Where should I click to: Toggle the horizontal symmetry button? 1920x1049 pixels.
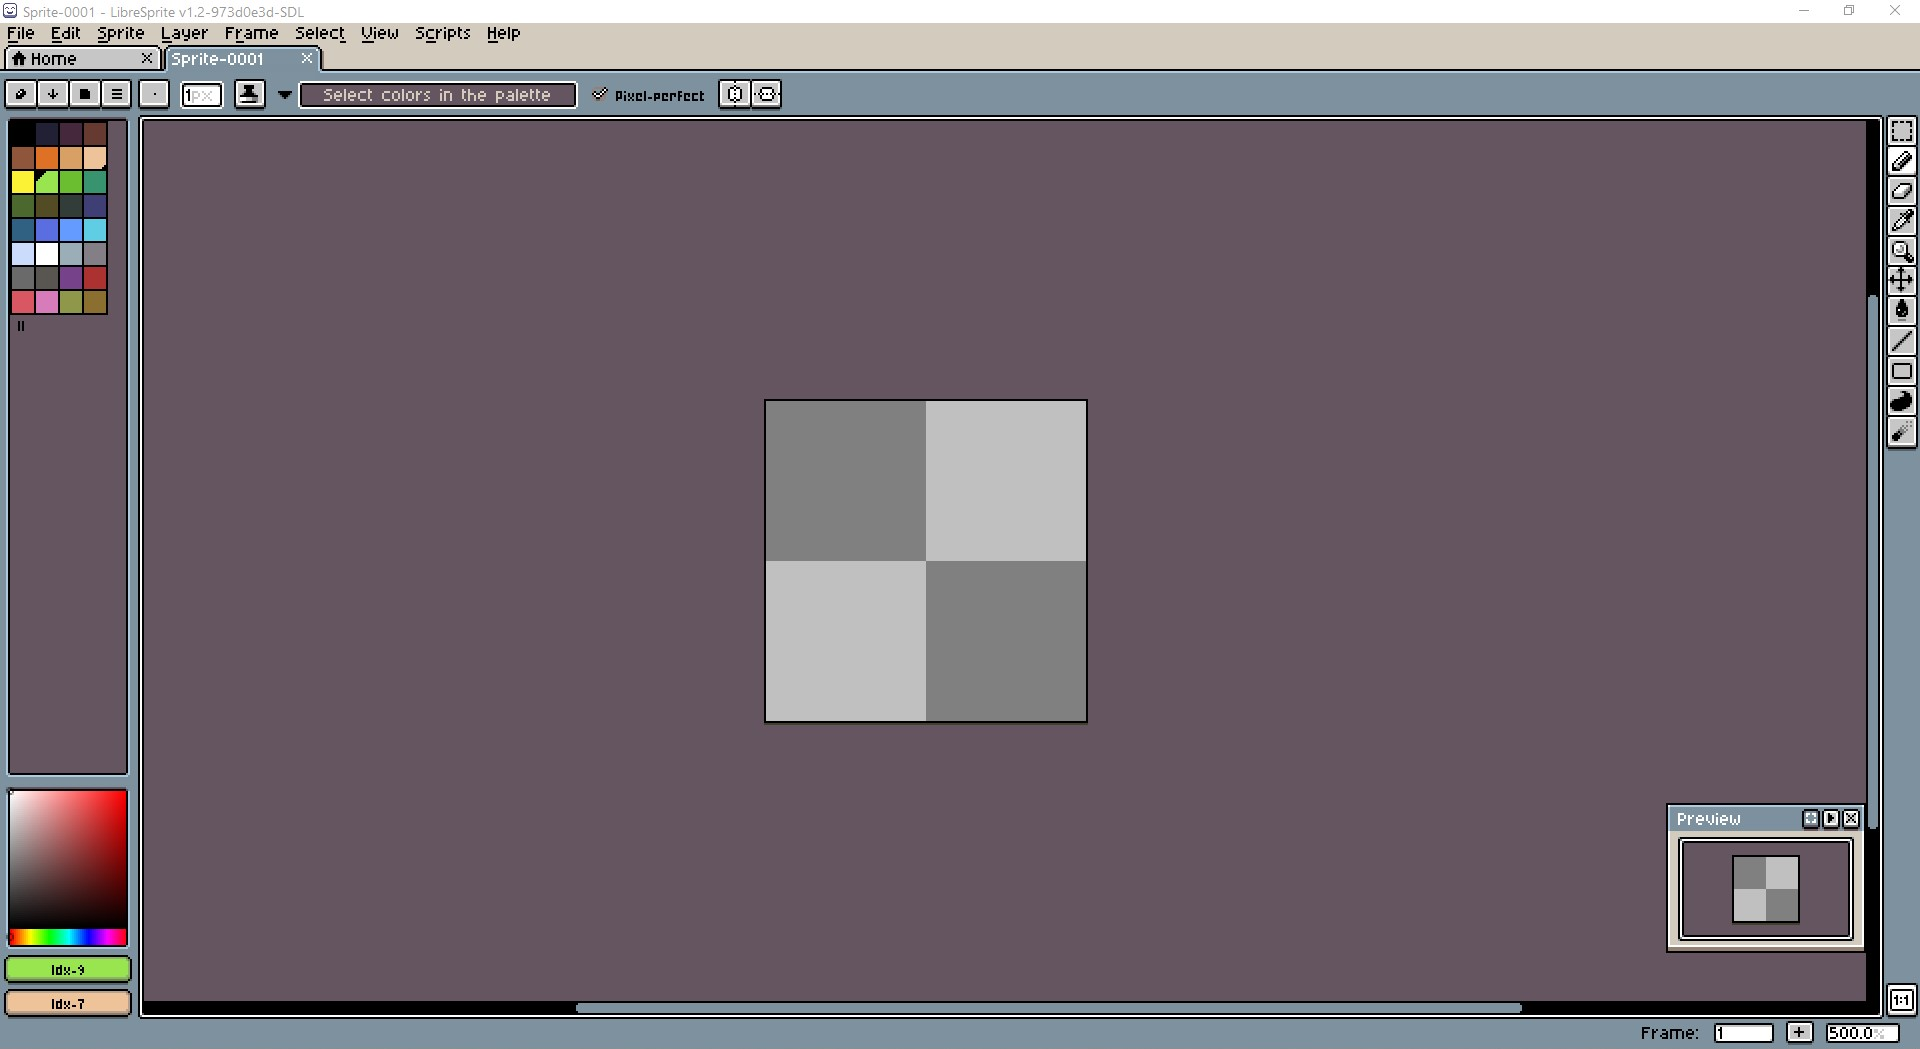pos(735,94)
